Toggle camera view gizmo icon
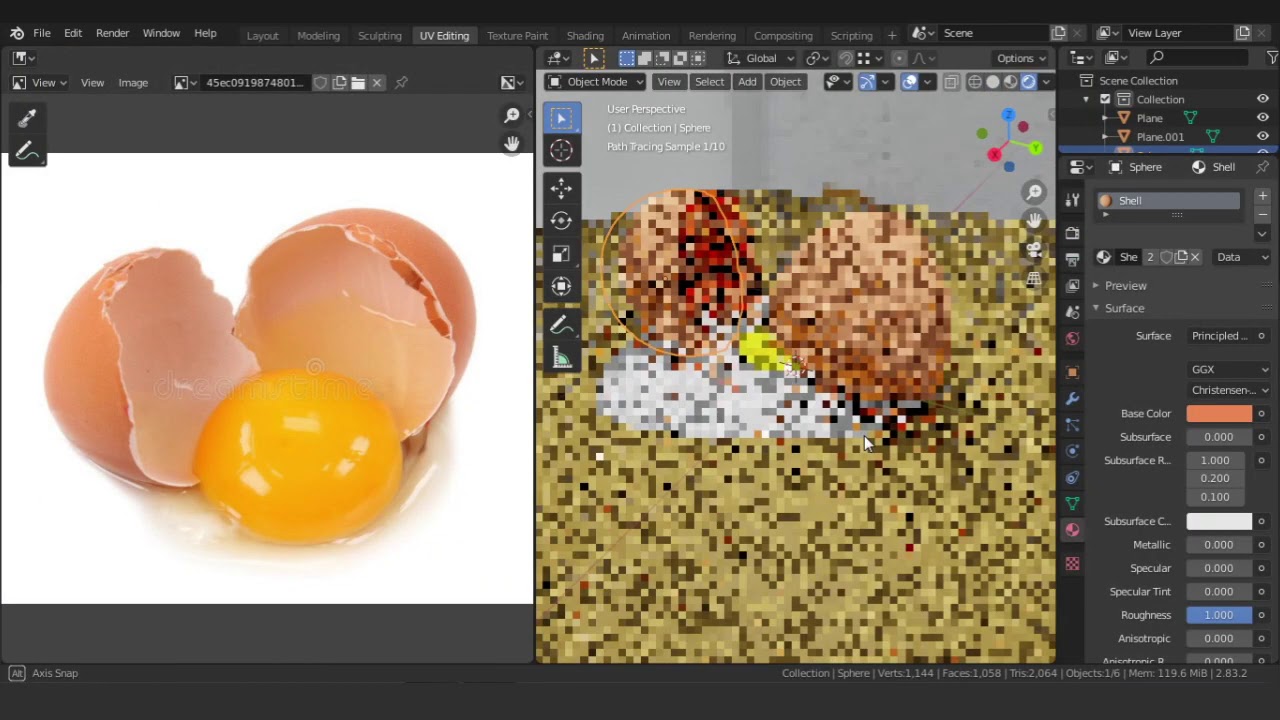1280x720 pixels. pyautogui.click(x=1034, y=249)
